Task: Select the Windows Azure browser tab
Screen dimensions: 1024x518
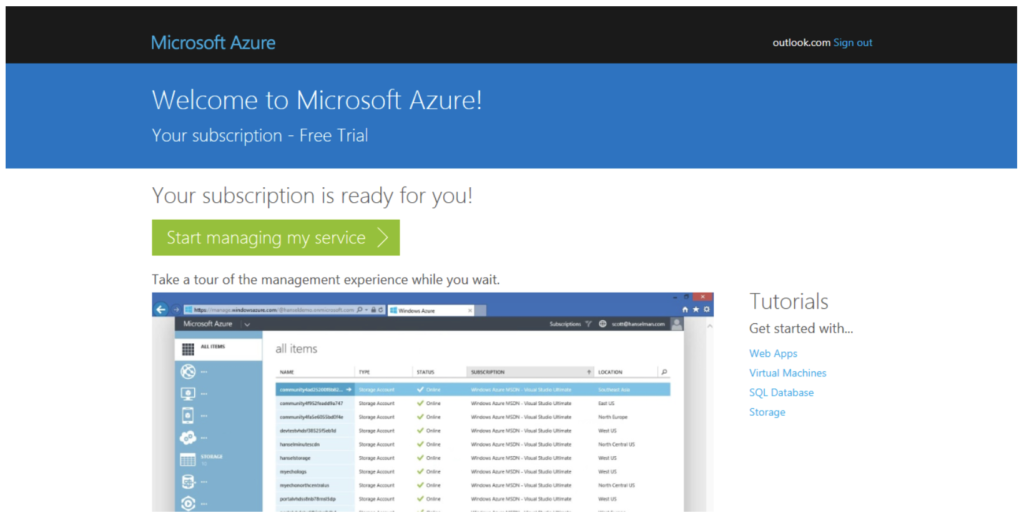Action: (431, 311)
